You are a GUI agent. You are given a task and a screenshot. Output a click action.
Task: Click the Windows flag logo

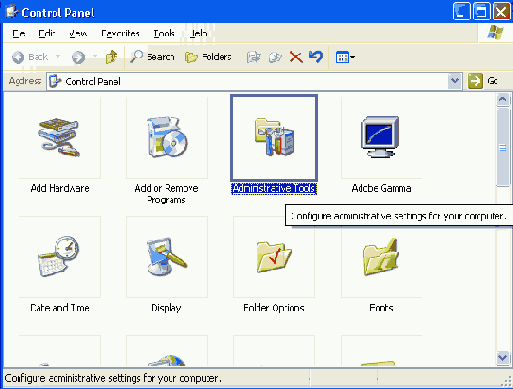495,33
